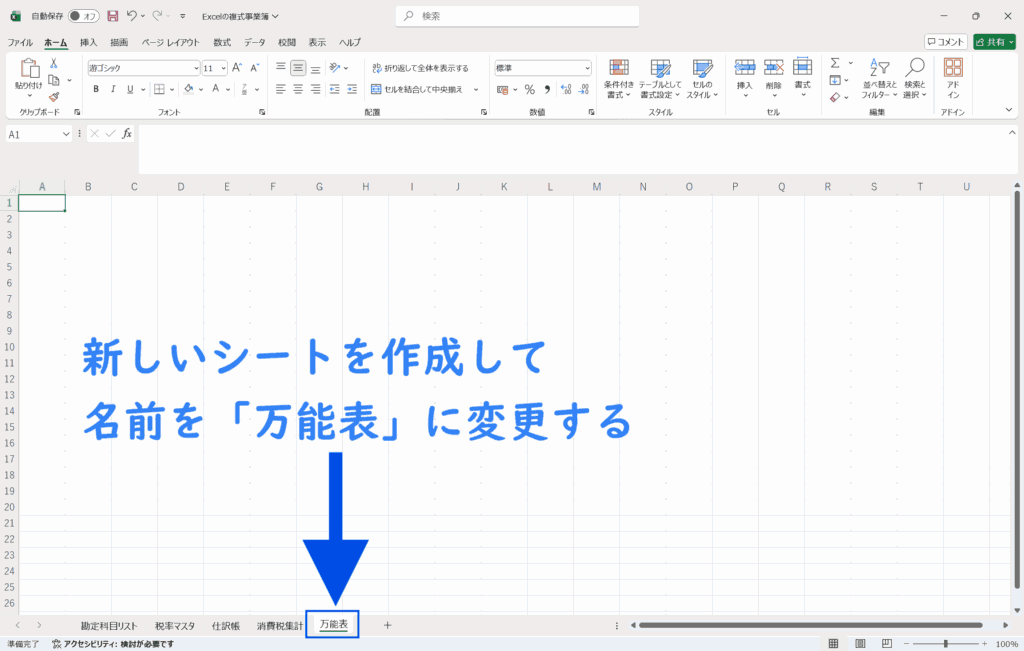The height and width of the screenshot is (651, 1024).
Task: Toggle bold formatting
Action: [x=96, y=89]
